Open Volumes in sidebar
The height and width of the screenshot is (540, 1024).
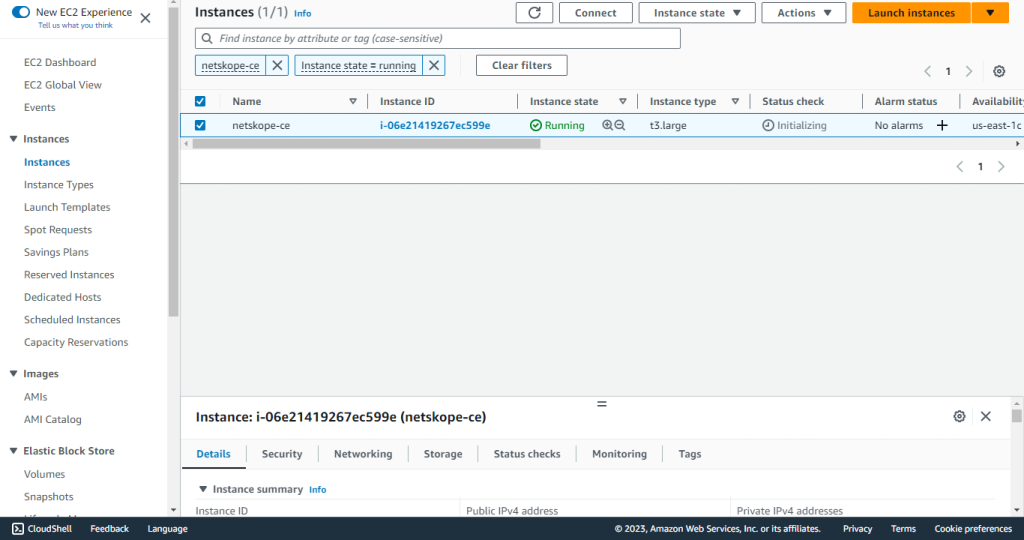(x=44, y=474)
